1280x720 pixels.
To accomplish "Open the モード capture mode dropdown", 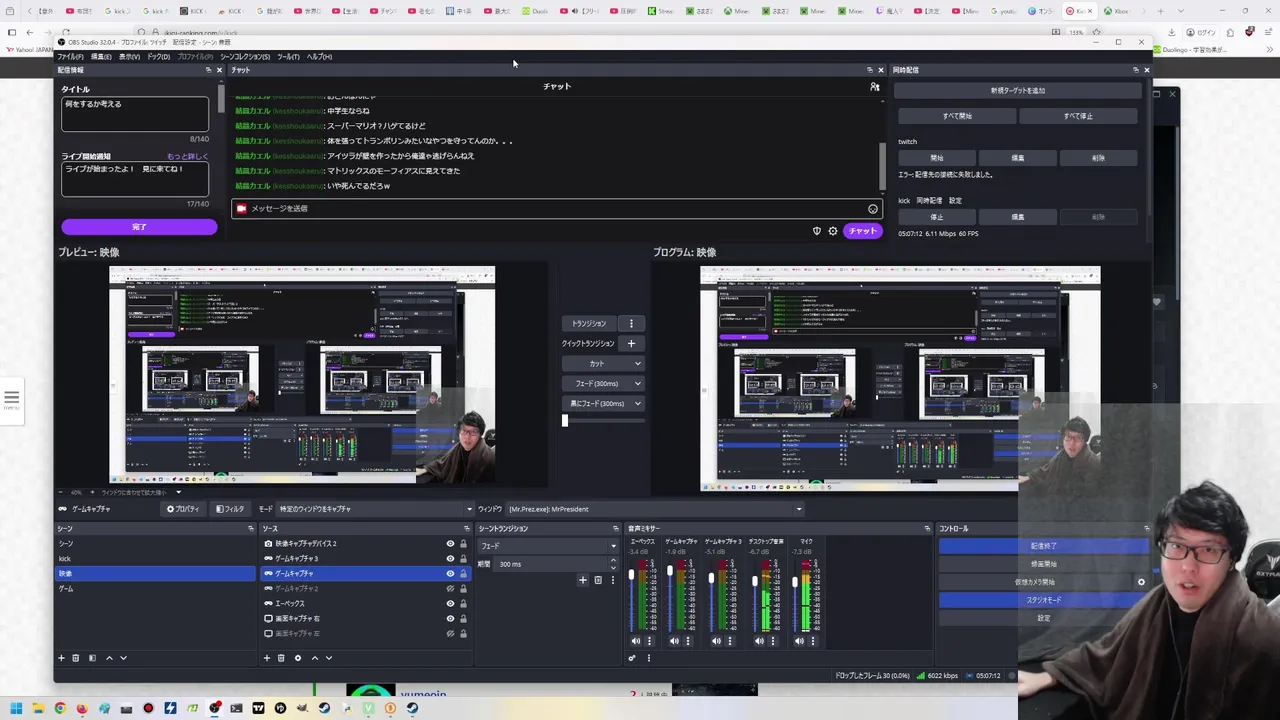I will coord(375,509).
